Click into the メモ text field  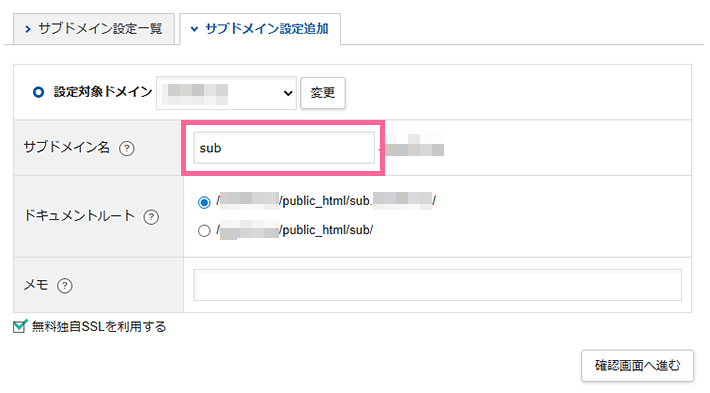(x=437, y=285)
